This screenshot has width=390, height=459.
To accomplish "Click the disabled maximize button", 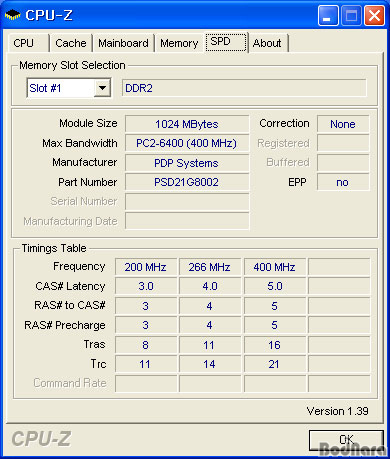I will tap(351, 15).
